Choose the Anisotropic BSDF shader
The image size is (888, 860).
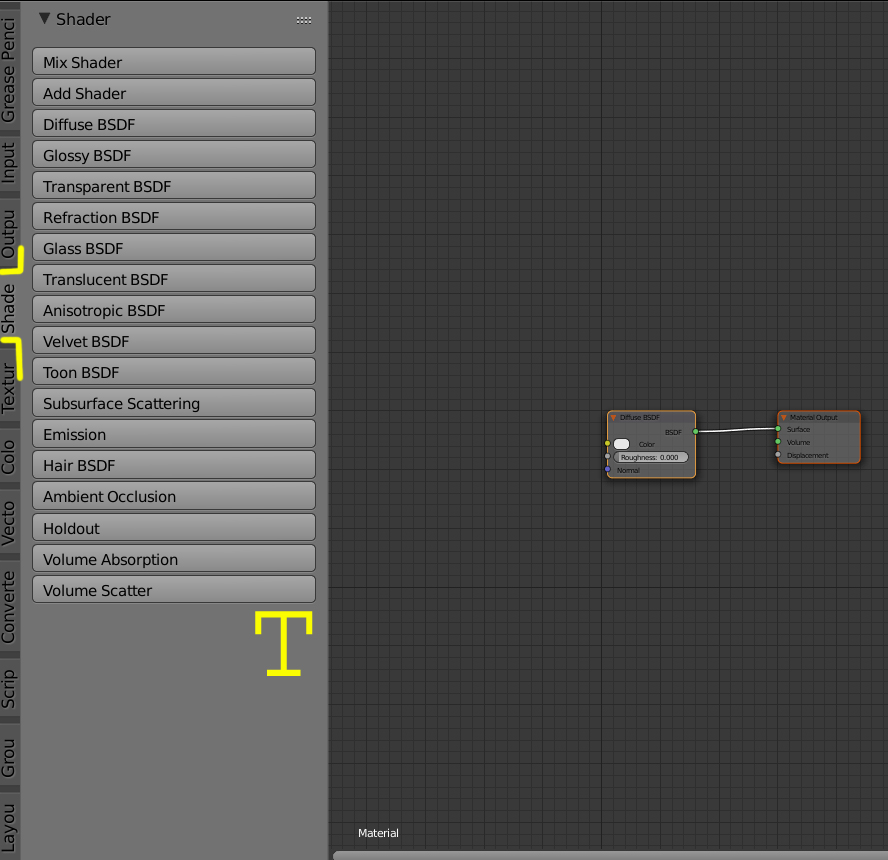(x=174, y=310)
